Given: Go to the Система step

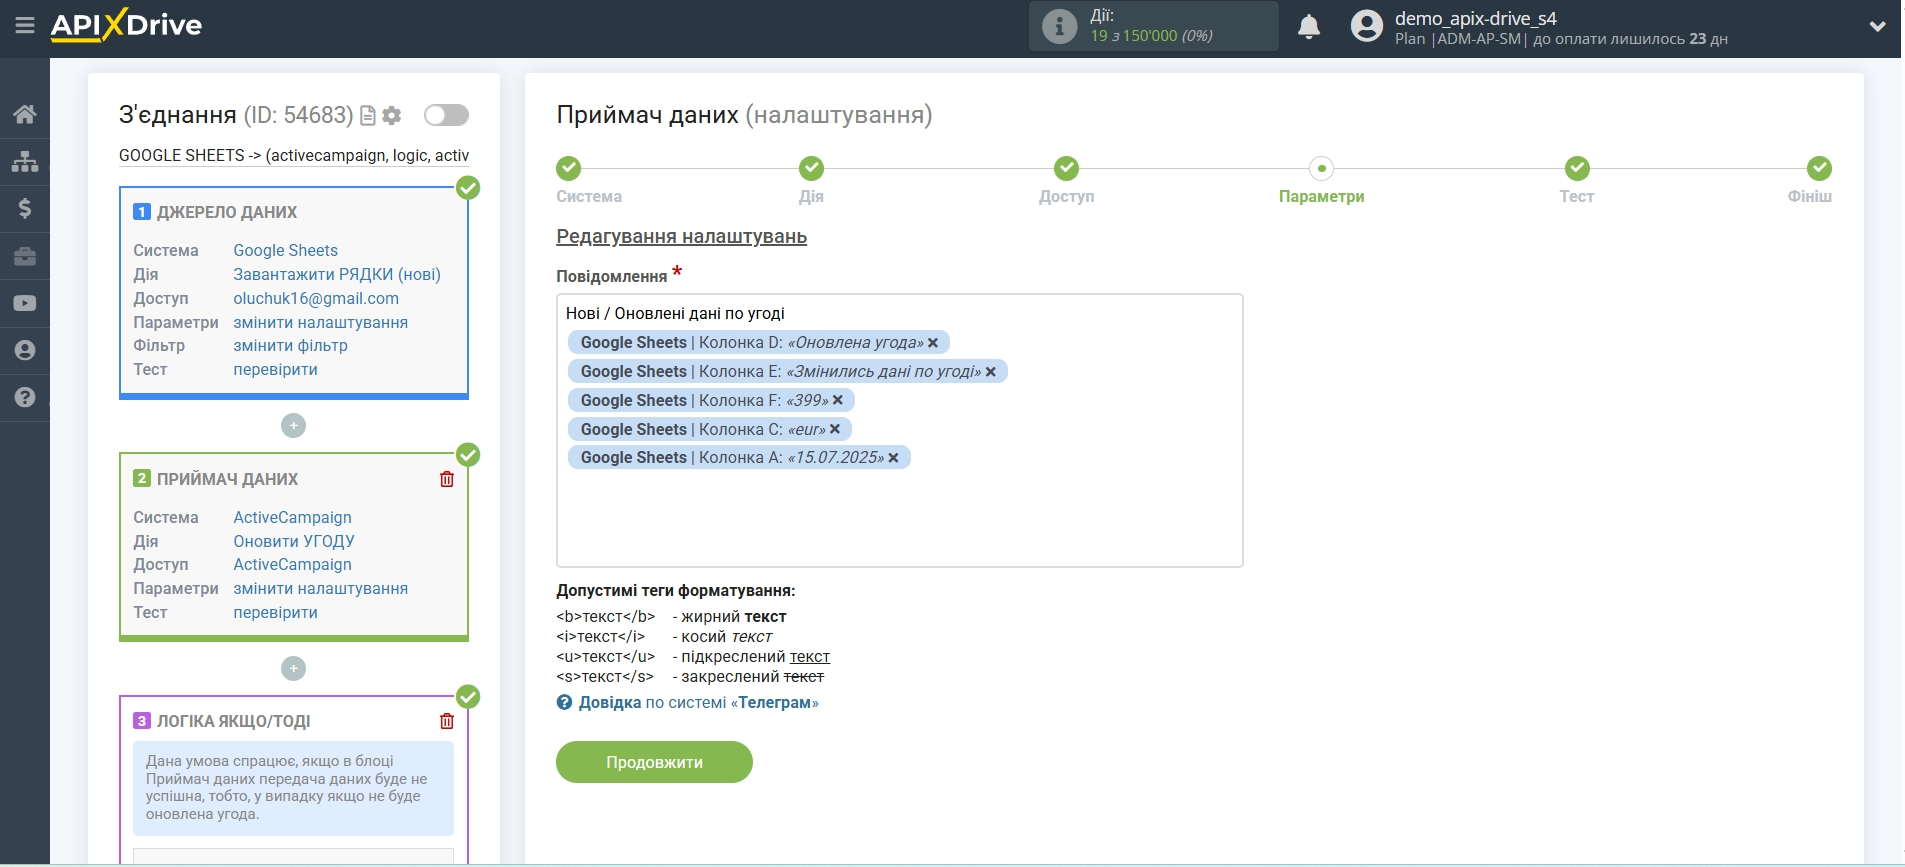Looking at the screenshot, I should 568,168.
